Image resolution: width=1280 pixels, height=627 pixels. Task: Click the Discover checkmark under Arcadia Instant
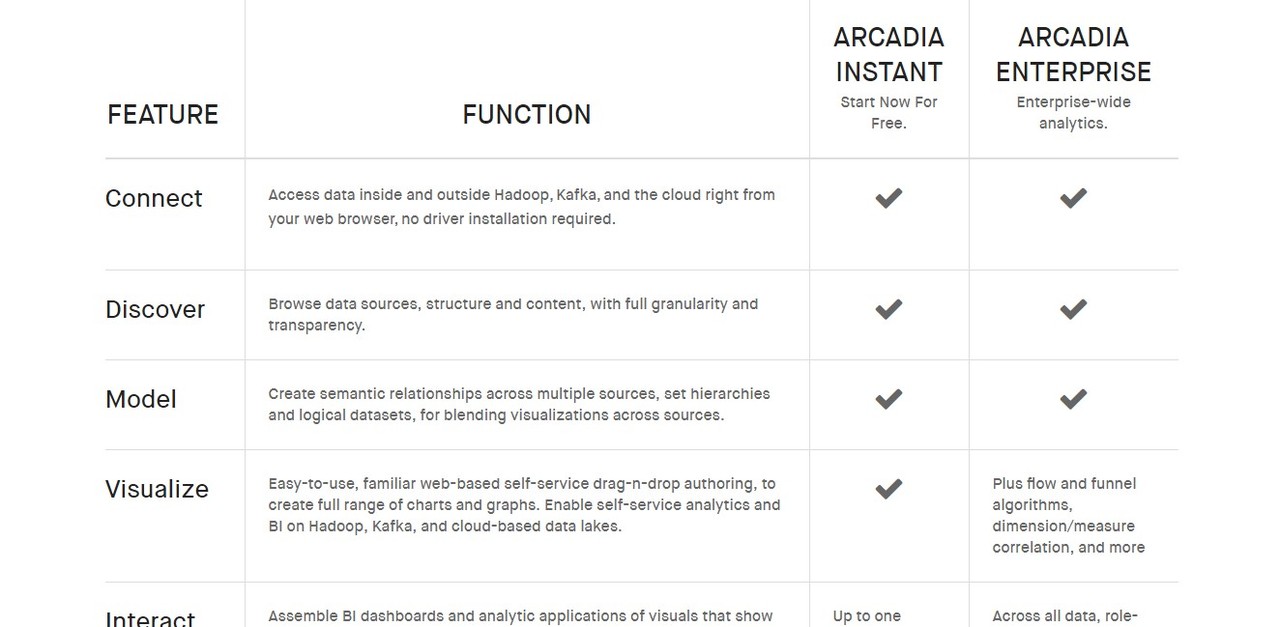888,309
